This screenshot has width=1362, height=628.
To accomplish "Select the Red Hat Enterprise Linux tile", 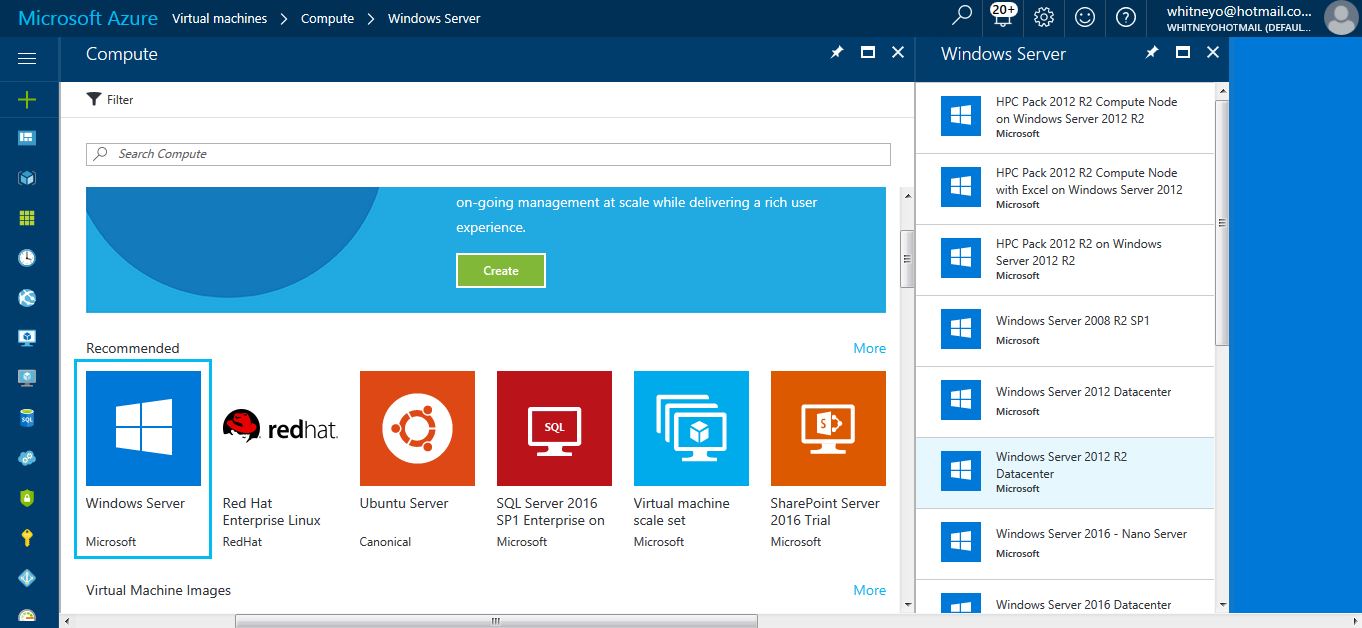I will point(280,459).
